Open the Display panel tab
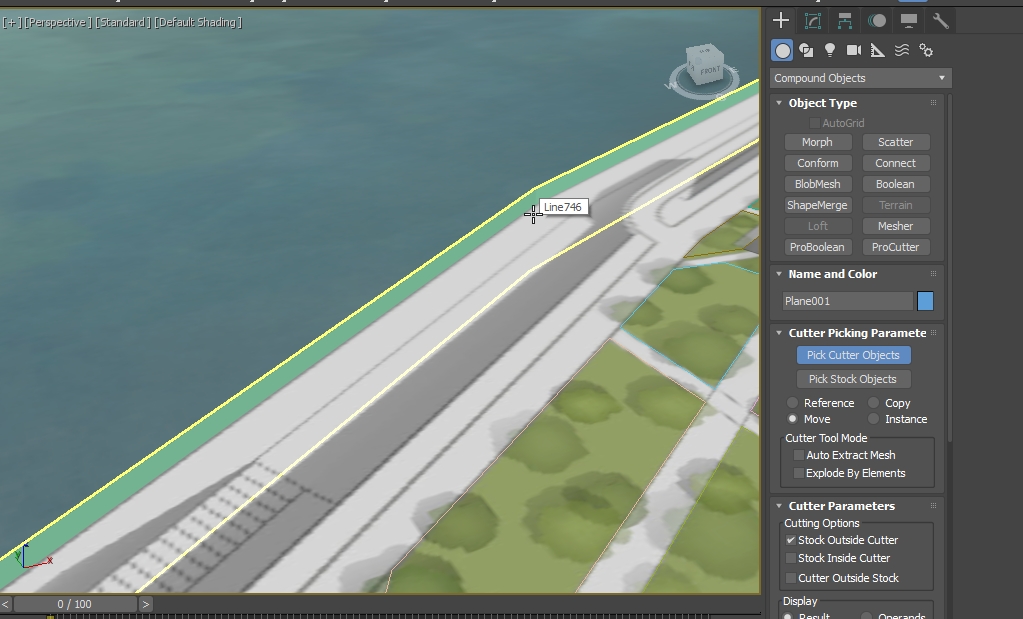The height and width of the screenshot is (619, 1023). coord(909,21)
